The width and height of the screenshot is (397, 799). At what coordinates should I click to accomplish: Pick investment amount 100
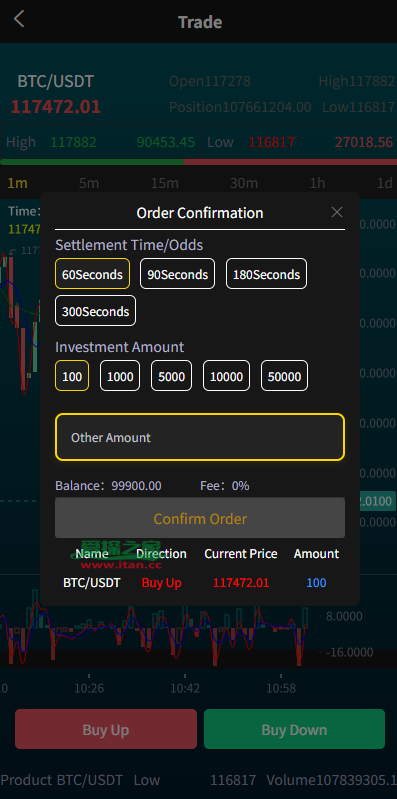tap(72, 376)
